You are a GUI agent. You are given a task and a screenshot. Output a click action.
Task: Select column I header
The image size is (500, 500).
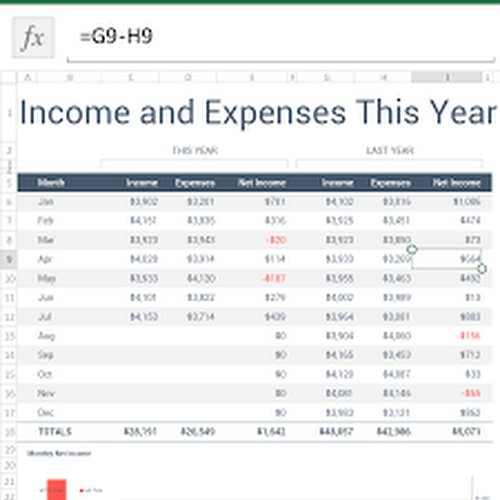(447, 77)
